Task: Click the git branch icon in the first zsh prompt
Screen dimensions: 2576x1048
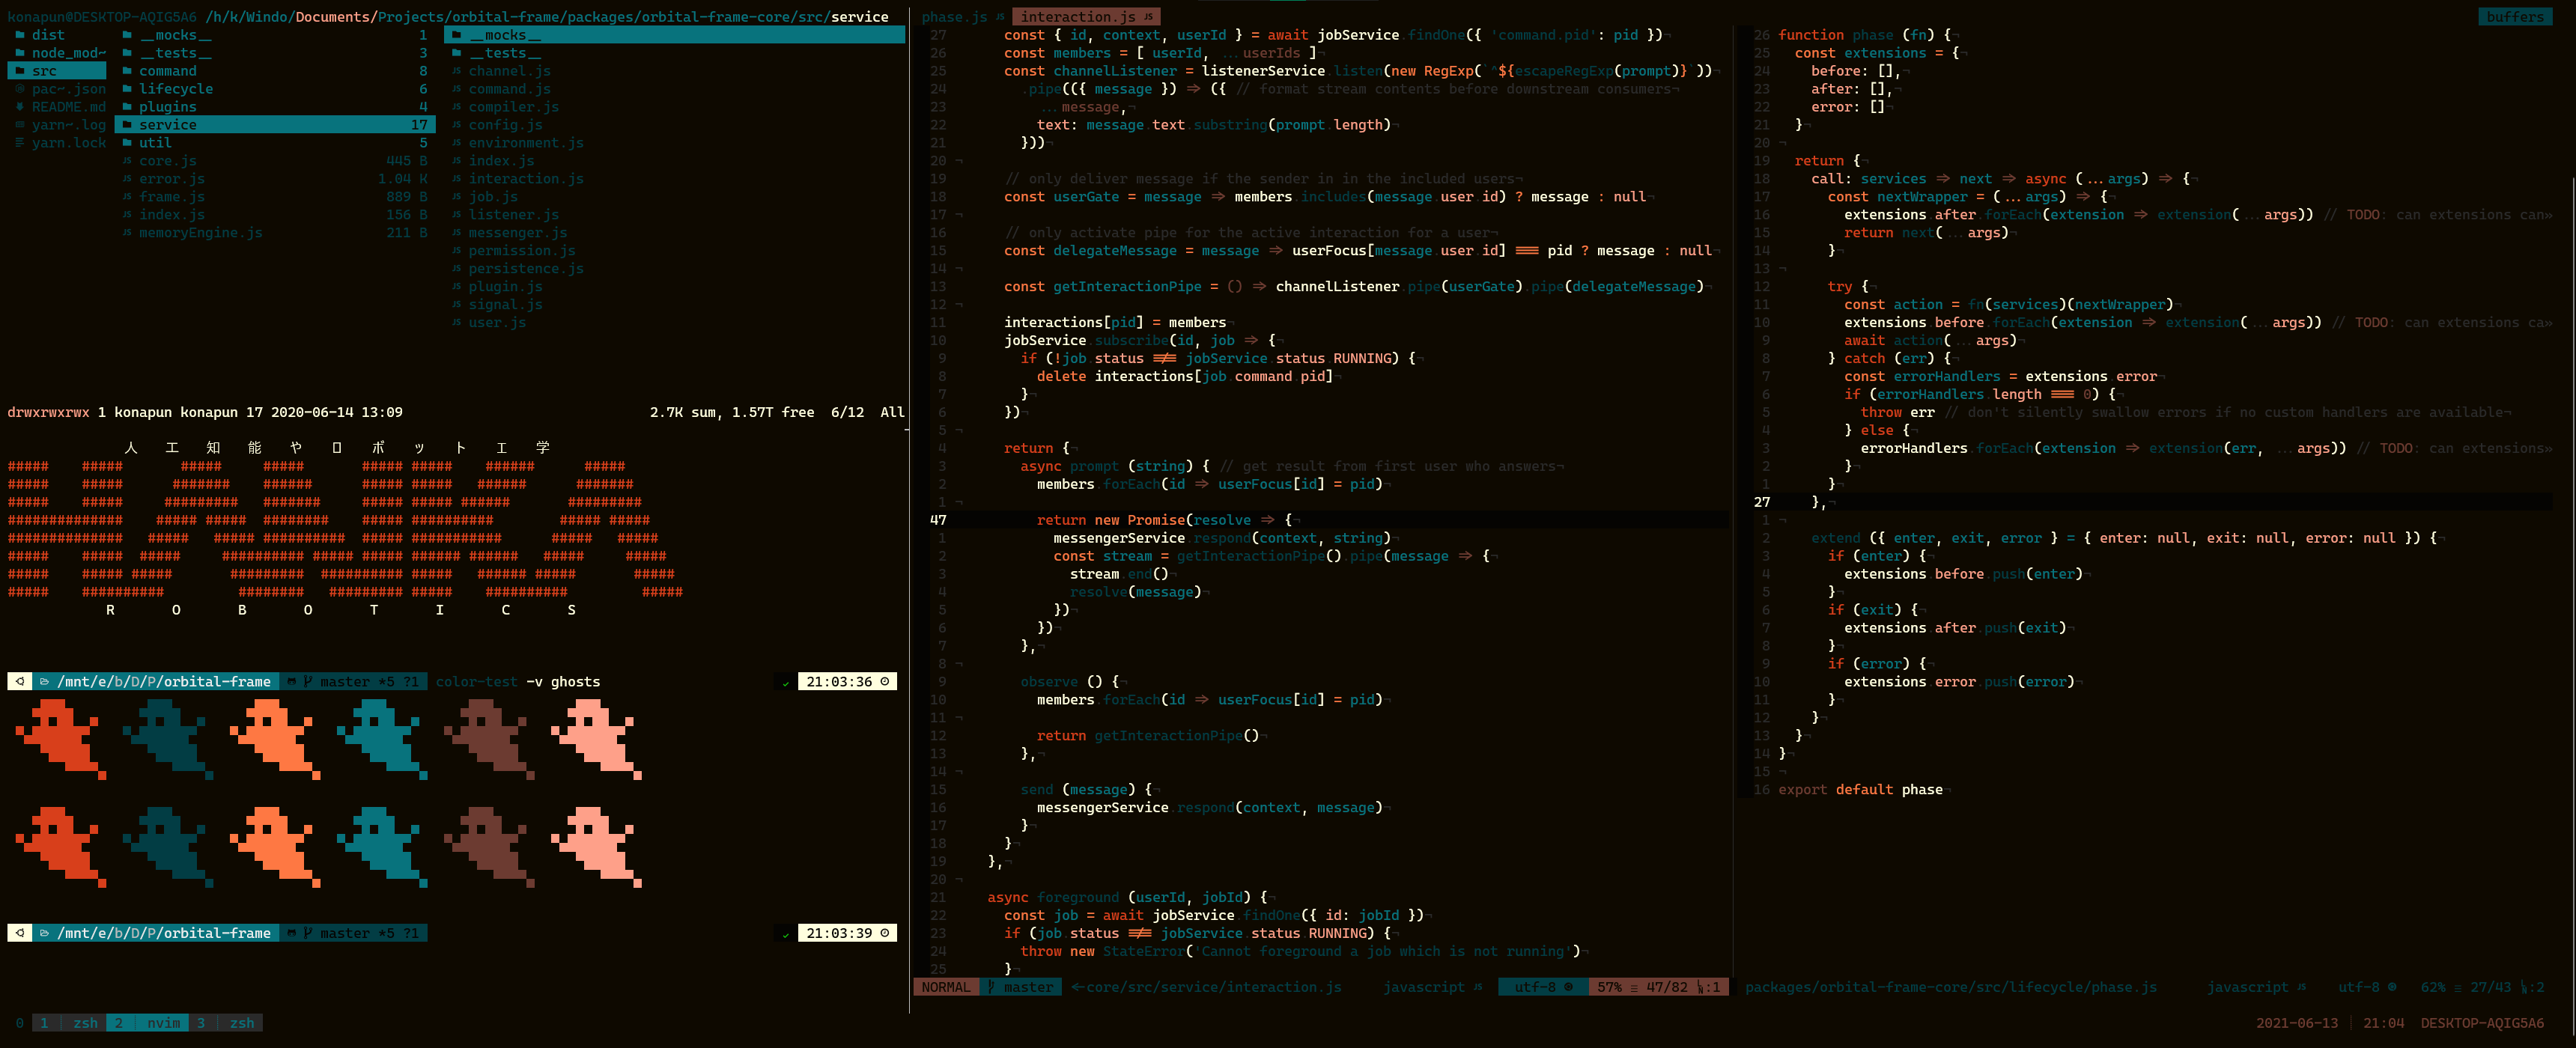Action: [x=307, y=682]
